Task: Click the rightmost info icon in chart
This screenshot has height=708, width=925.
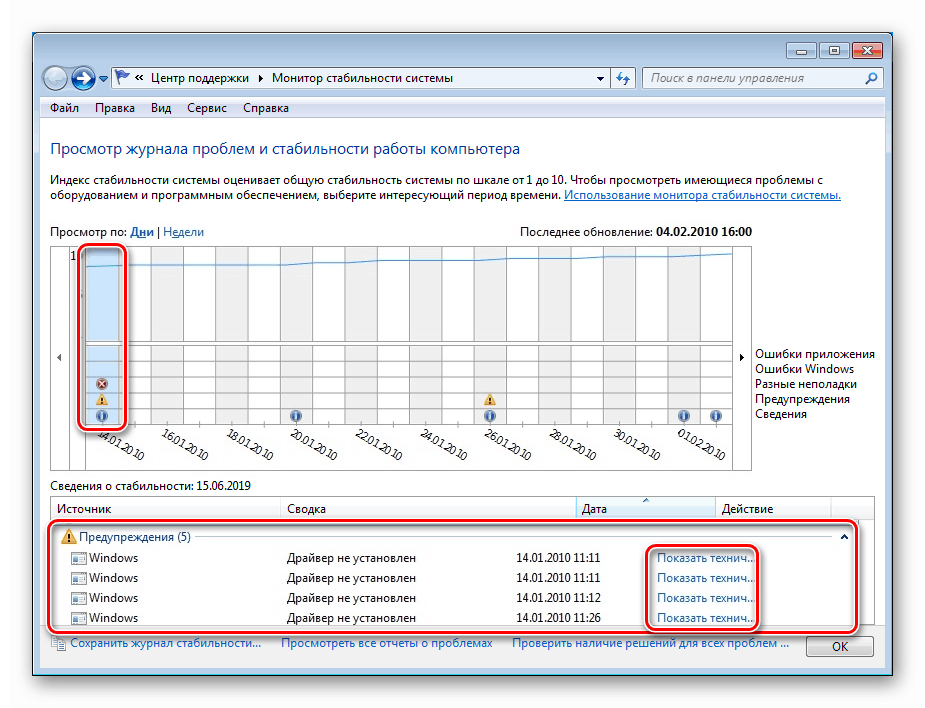Action: click(x=716, y=415)
